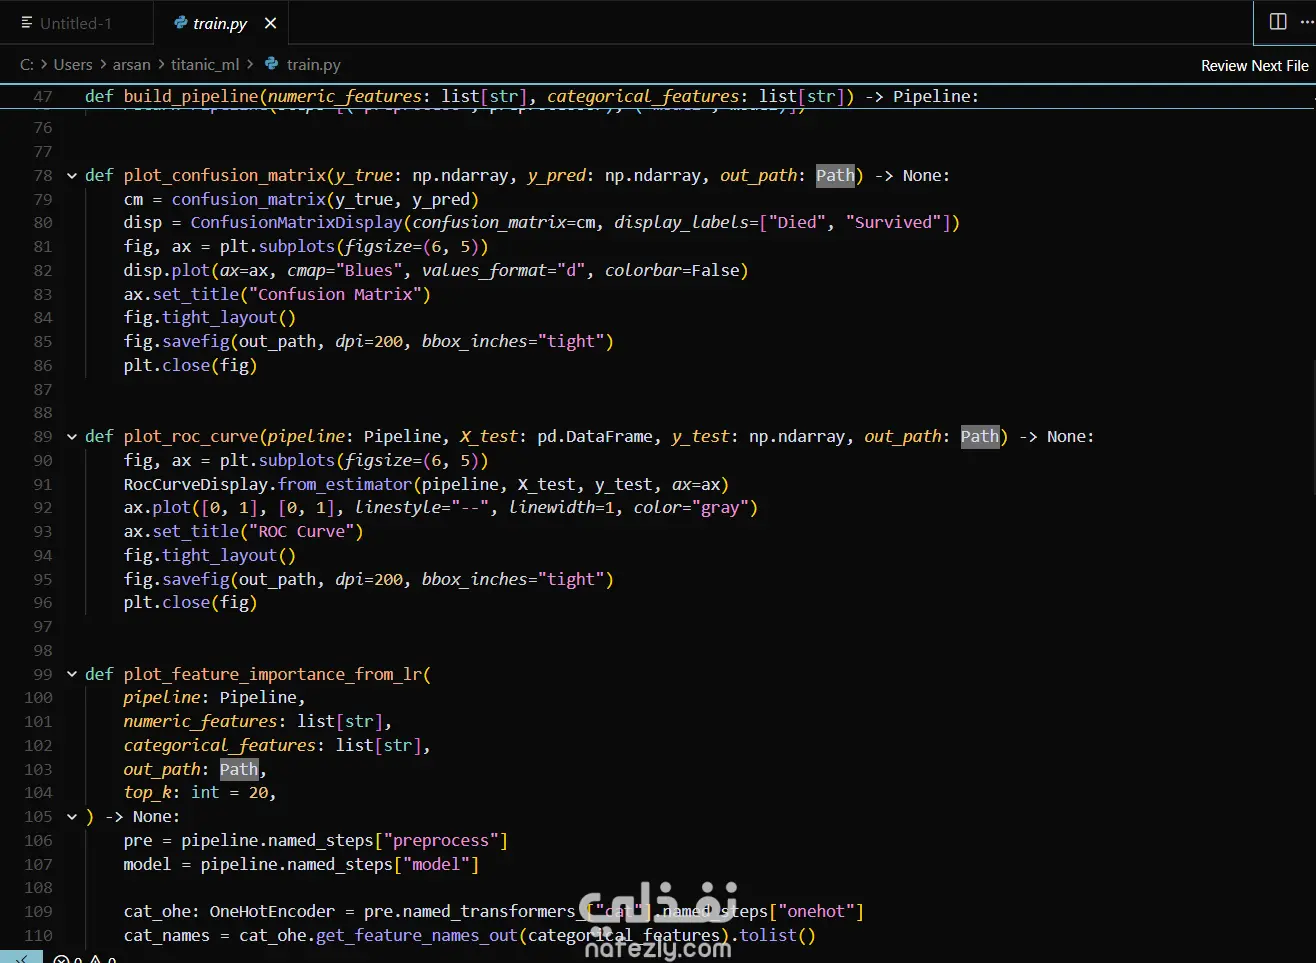
Task: Click the "Died" label string
Action: point(797,223)
